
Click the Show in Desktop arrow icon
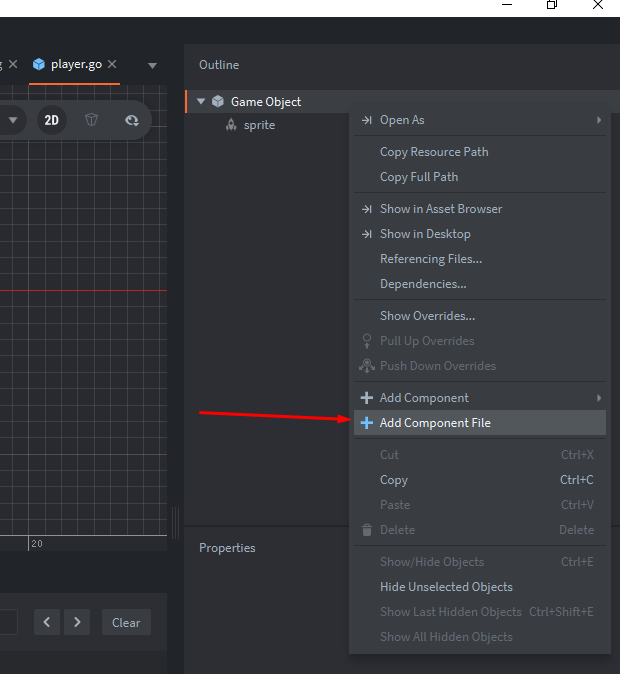click(x=367, y=234)
